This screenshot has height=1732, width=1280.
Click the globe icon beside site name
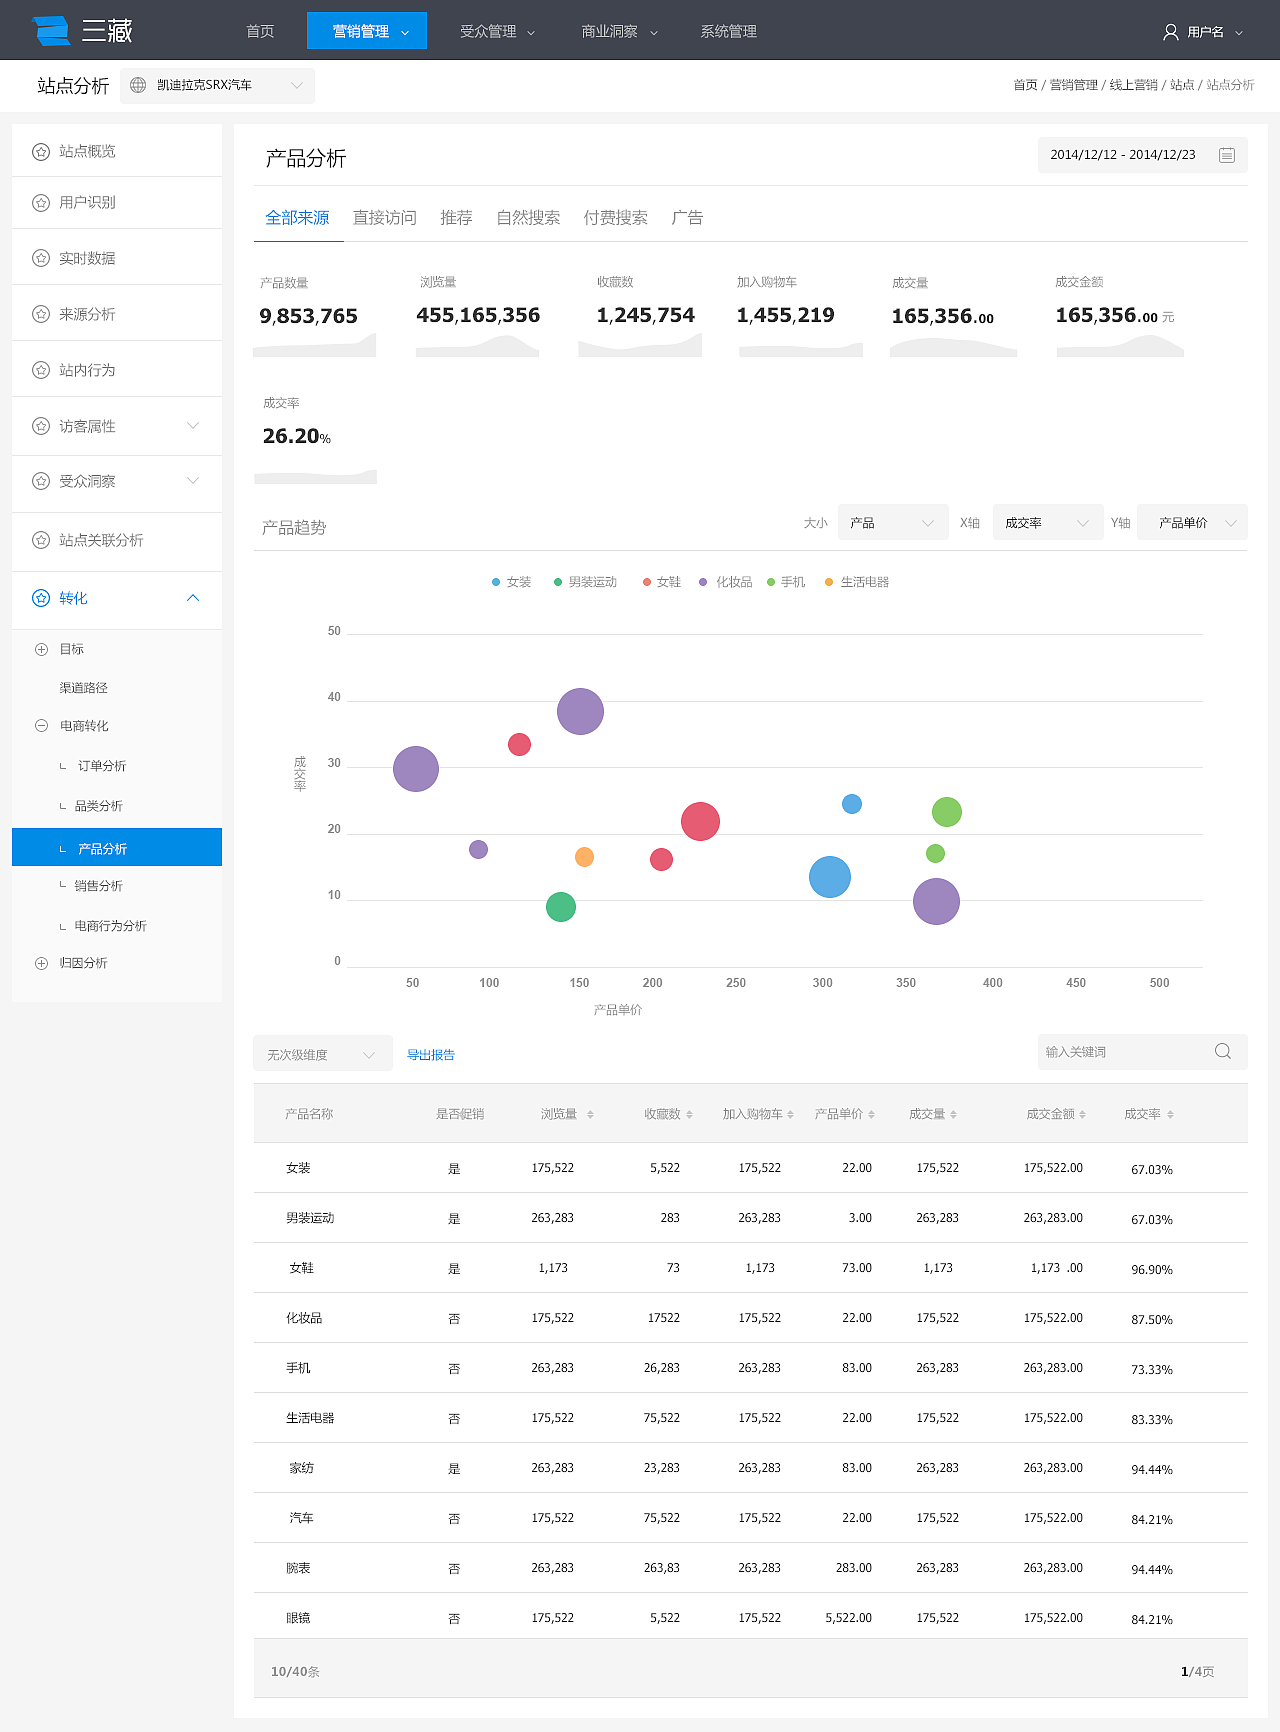pos(138,85)
